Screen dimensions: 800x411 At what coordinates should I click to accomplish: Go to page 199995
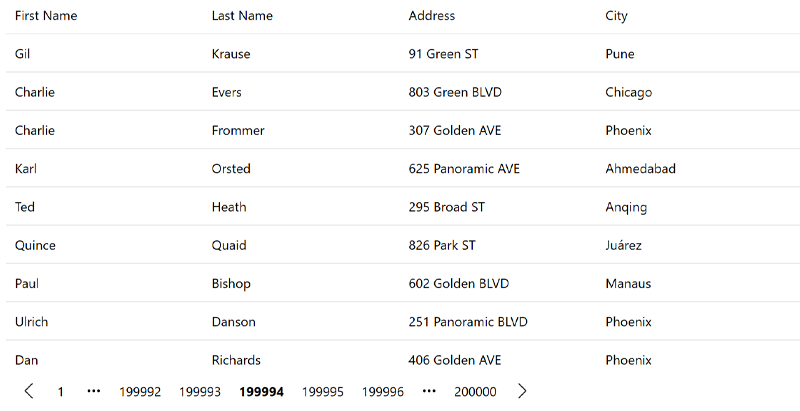[x=323, y=392]
